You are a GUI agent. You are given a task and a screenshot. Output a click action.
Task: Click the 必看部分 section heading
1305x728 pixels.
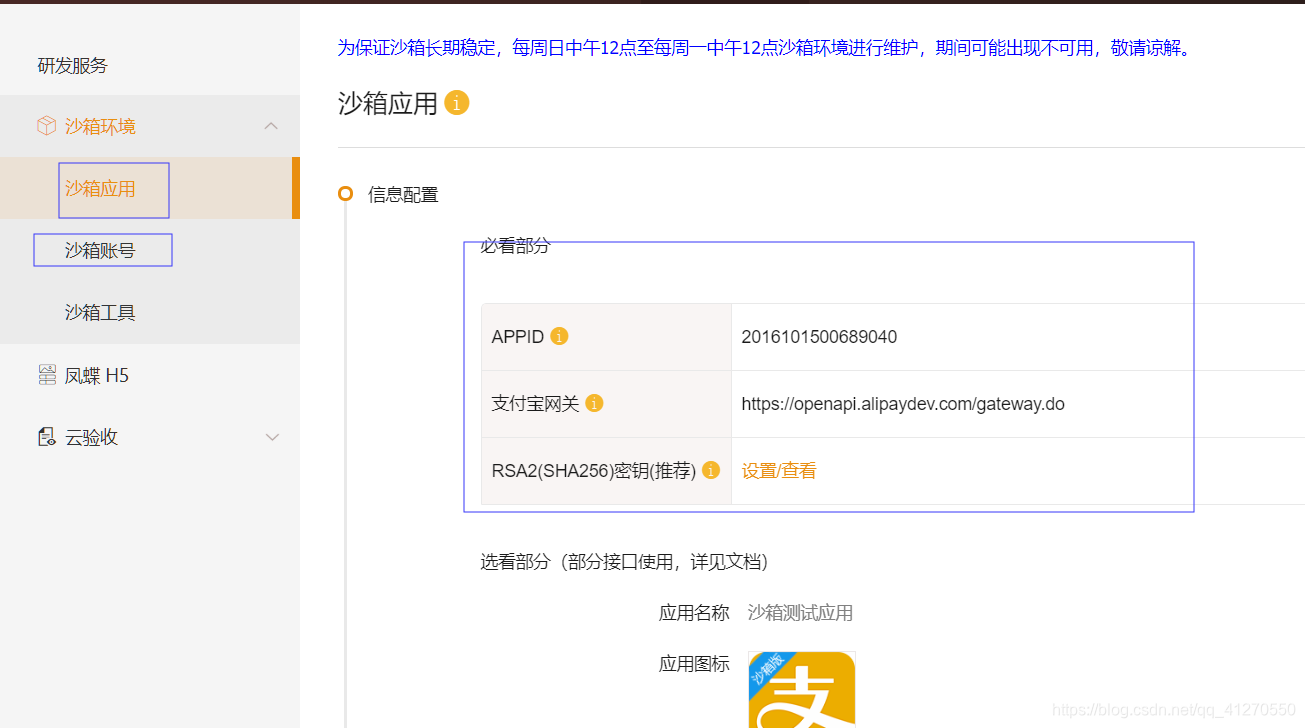(515, 245)
